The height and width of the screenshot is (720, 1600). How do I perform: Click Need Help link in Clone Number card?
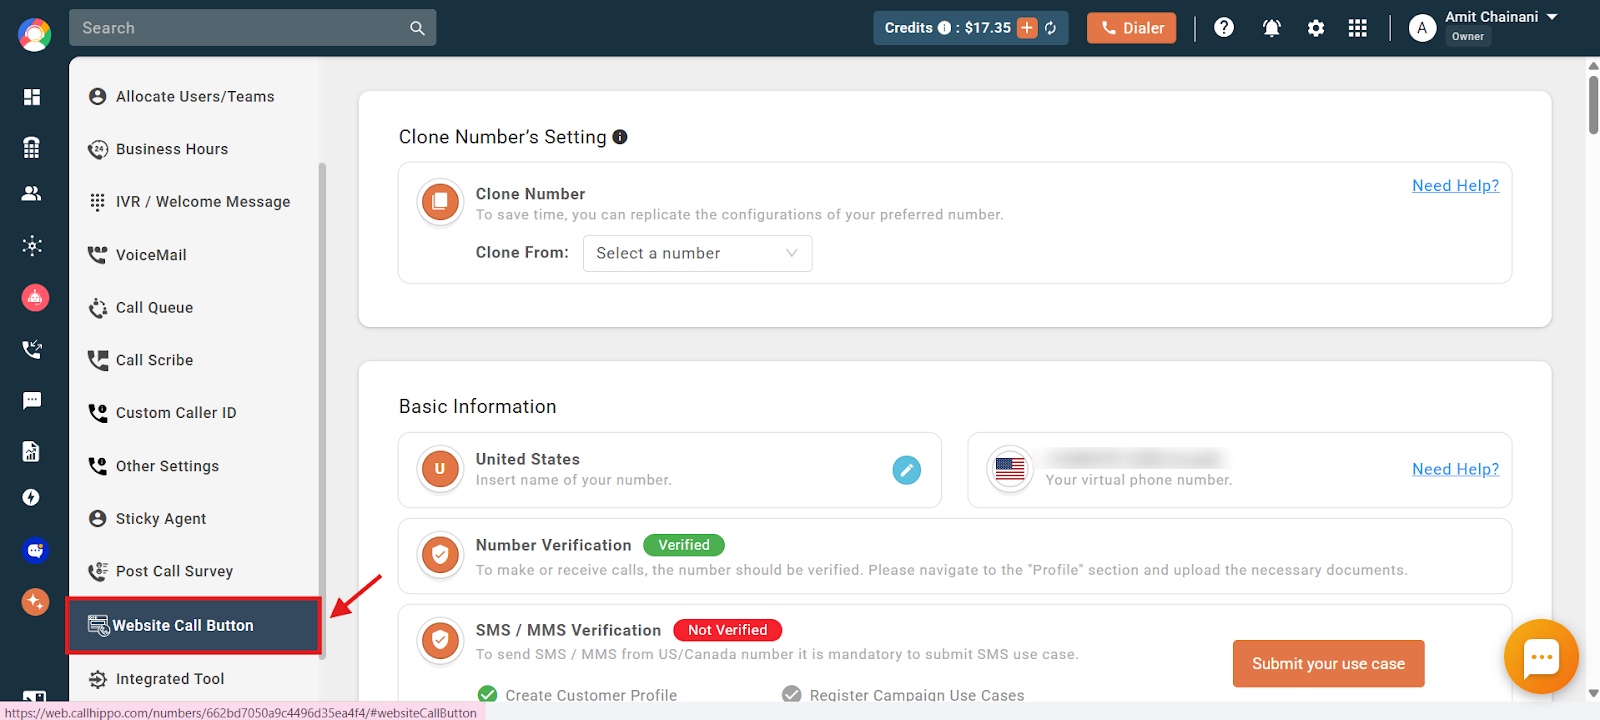click(x=1455, y=186)
